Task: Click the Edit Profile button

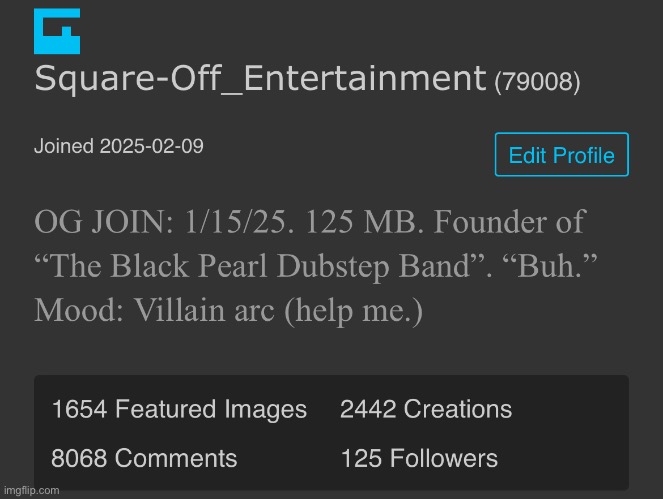Action: 561,155
